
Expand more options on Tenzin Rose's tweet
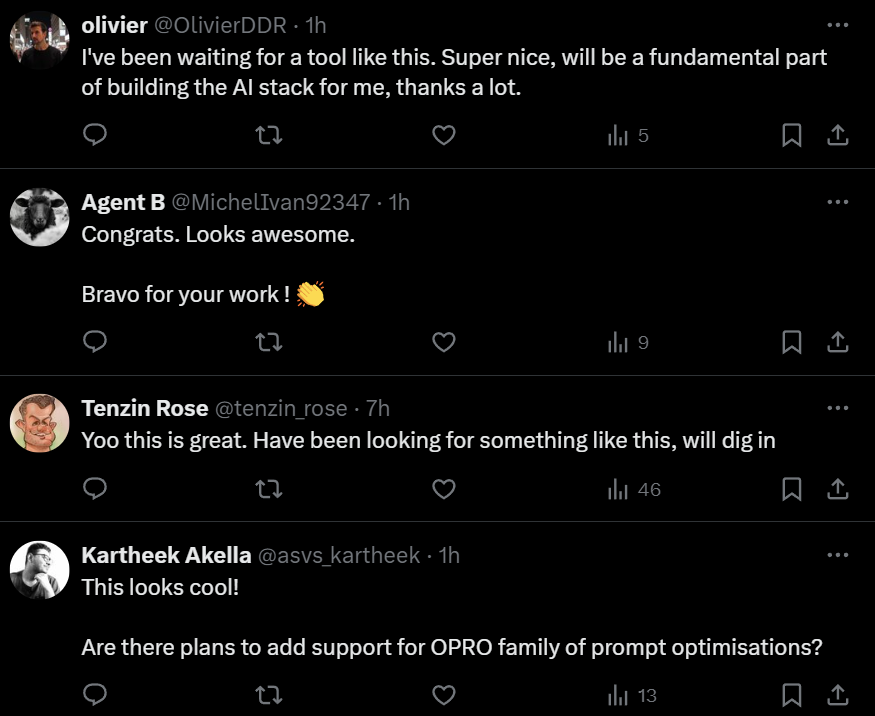pos(837,408)
